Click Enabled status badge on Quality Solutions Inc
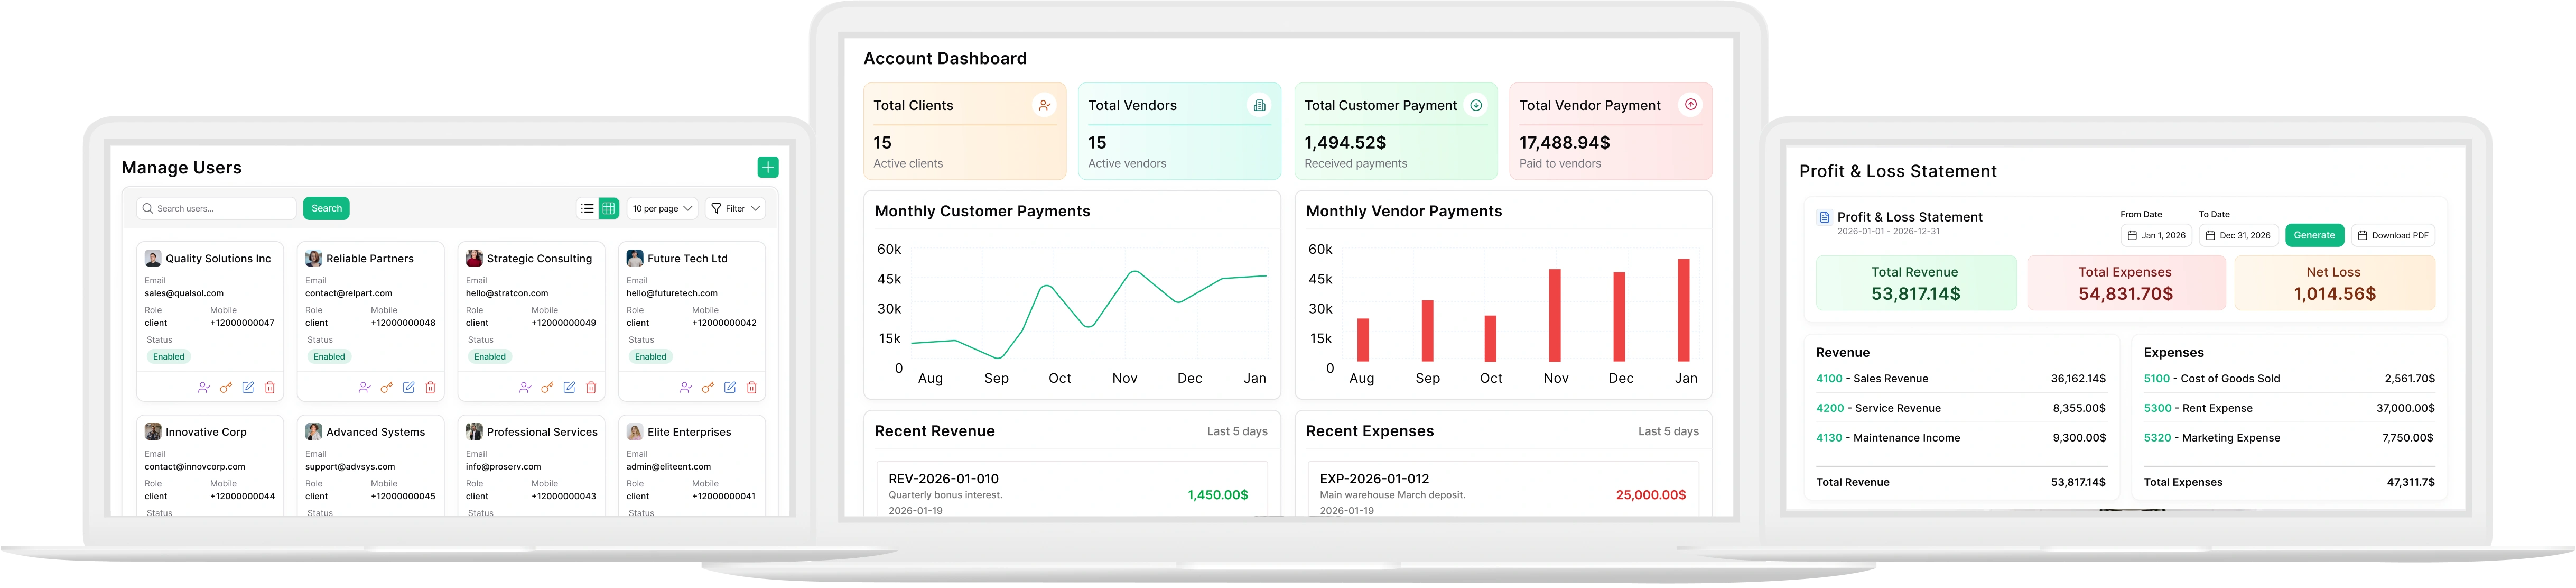The height and width of the screenshot is (588, 2576). [x=168, y=356]
